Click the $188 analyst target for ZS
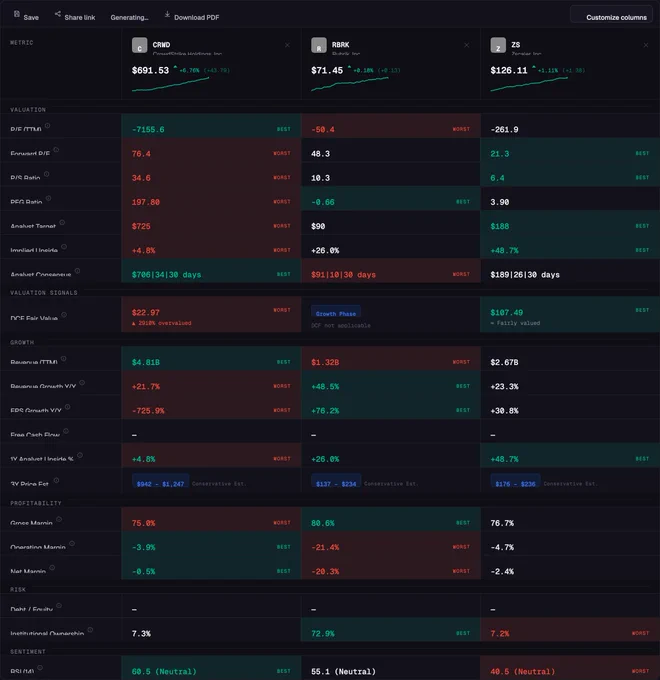 (500, 226)
